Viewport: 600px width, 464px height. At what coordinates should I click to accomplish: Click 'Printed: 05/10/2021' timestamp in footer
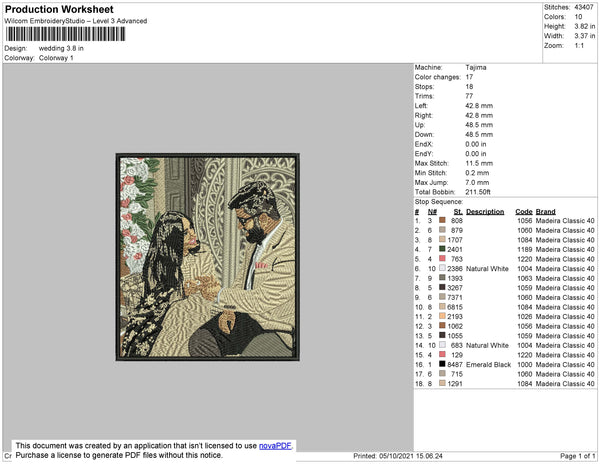coord(398,456)
